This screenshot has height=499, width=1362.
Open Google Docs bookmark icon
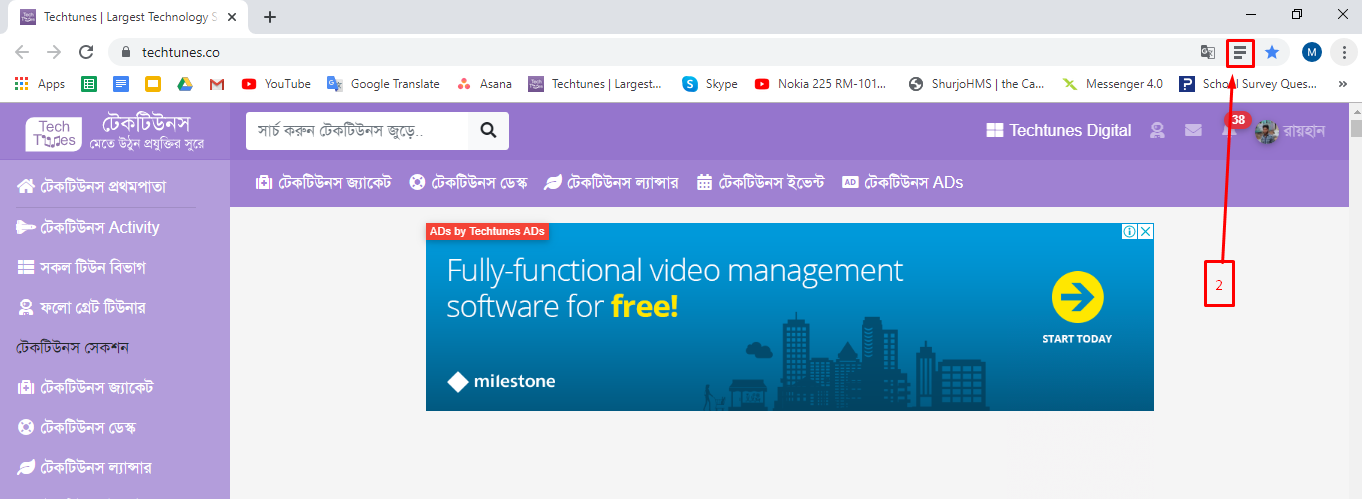(121, 84)
